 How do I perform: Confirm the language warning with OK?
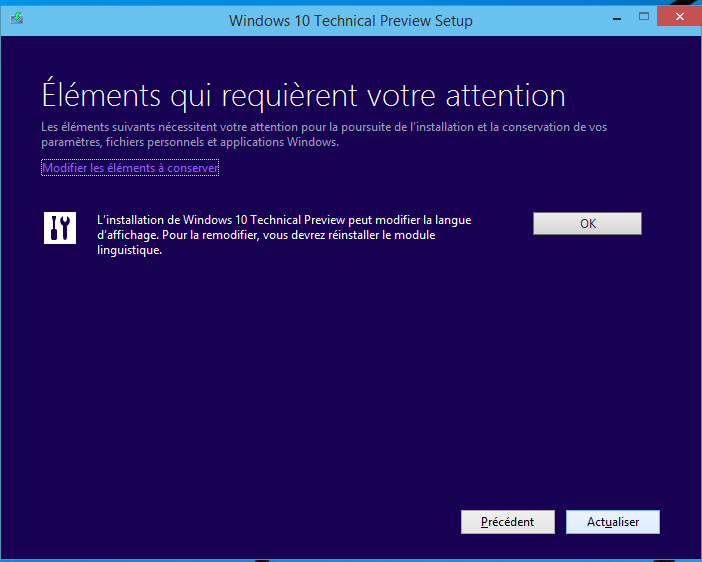pos(587,223)
